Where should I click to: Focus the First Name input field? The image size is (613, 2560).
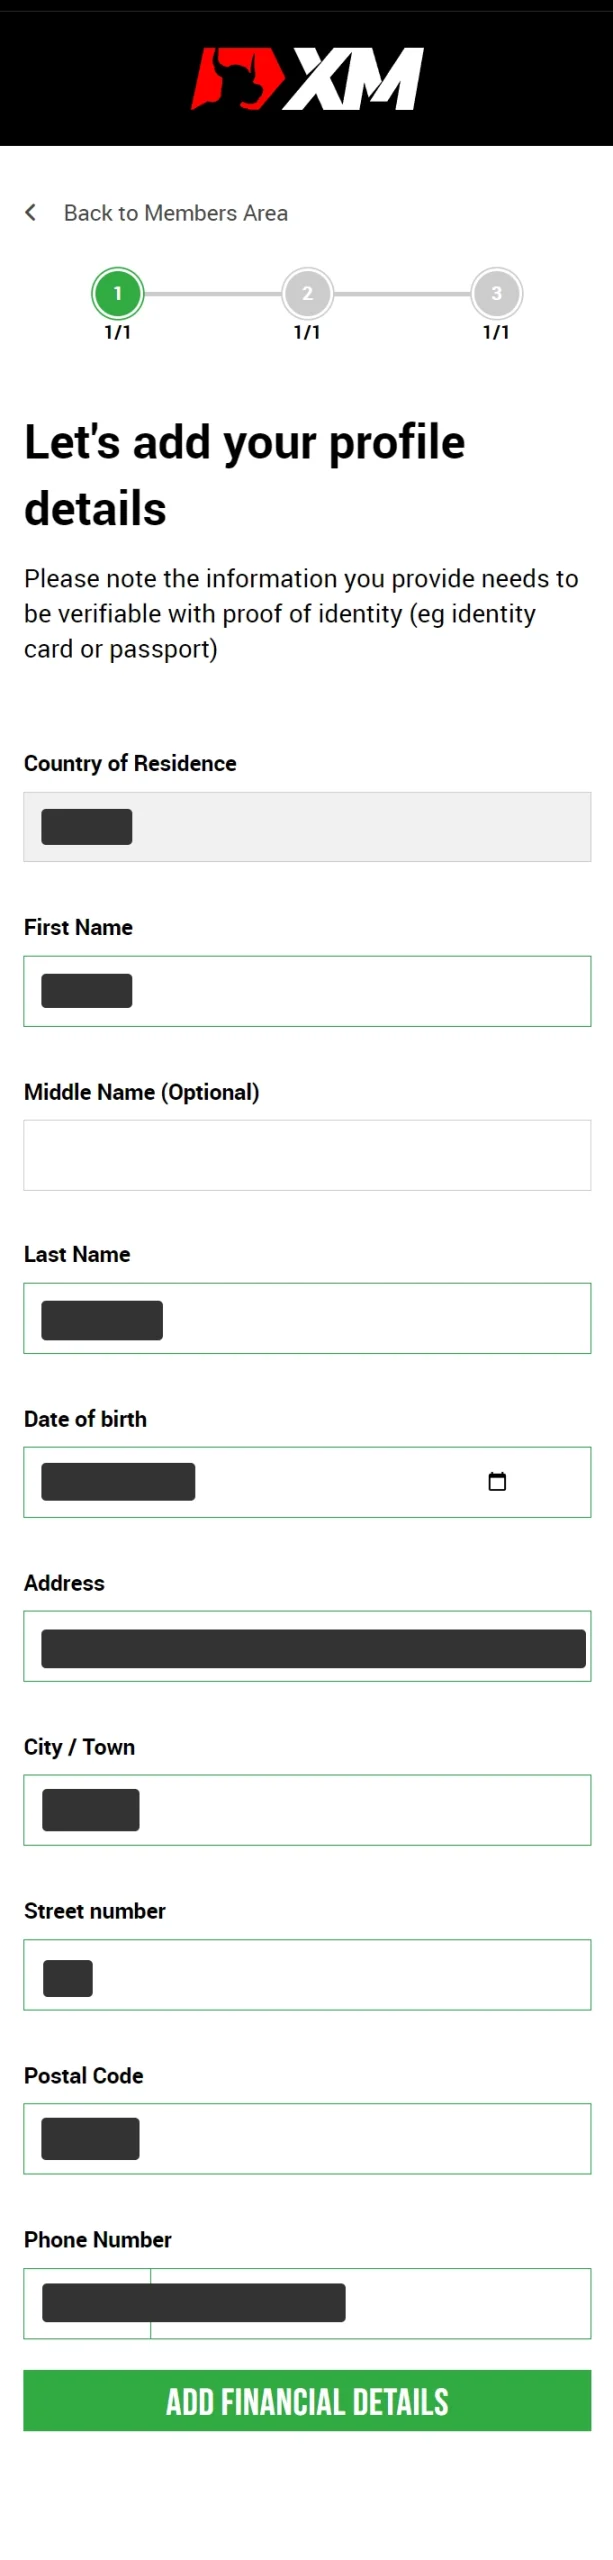tap(307, 991)
